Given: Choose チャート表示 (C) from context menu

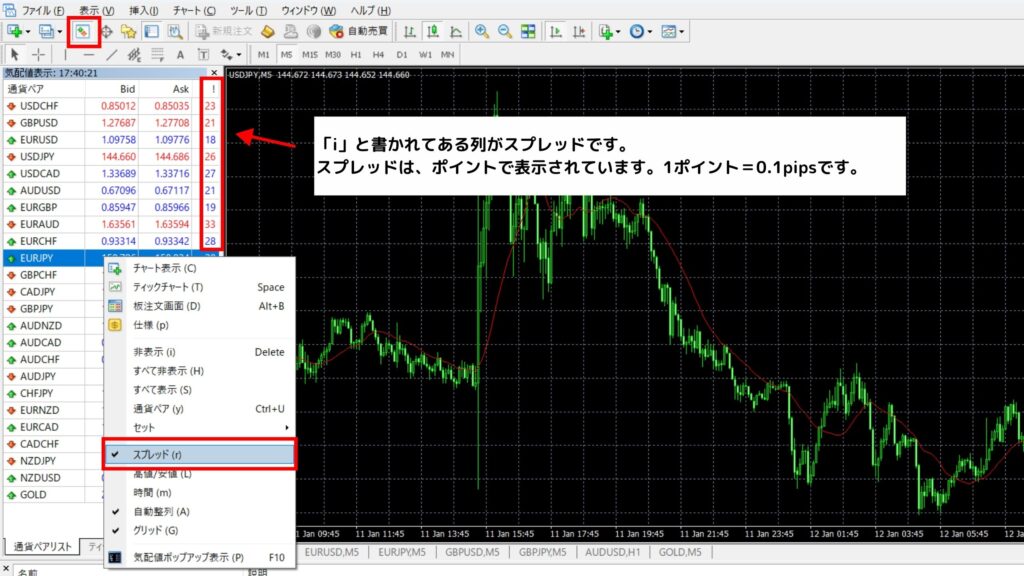Looking at the screenshot, I should point(164,268).
